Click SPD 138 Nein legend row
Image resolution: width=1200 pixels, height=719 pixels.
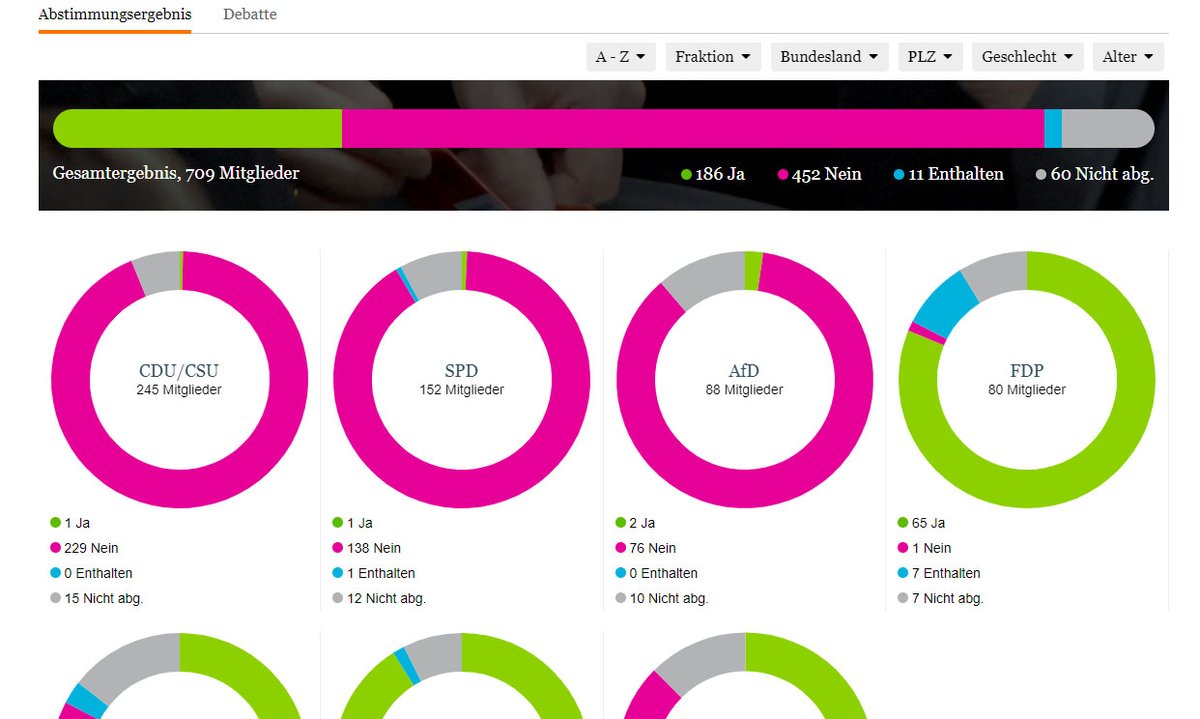tap(368, 548)
